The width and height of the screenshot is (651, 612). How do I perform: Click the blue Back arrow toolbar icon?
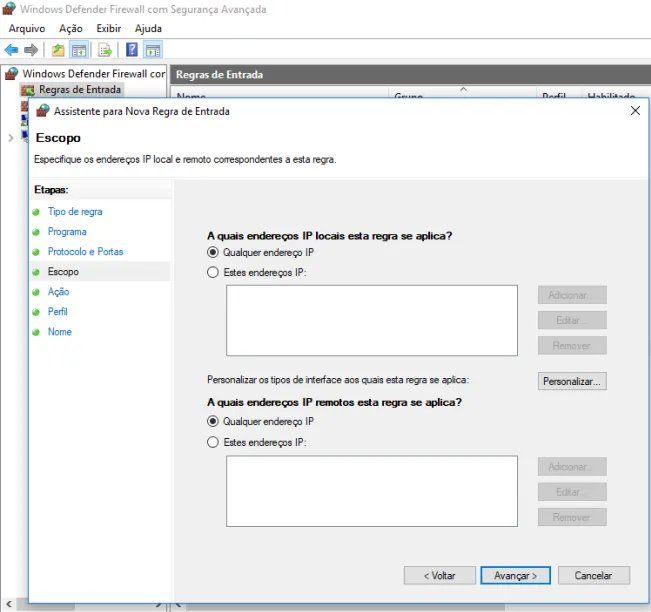(11, 50)
